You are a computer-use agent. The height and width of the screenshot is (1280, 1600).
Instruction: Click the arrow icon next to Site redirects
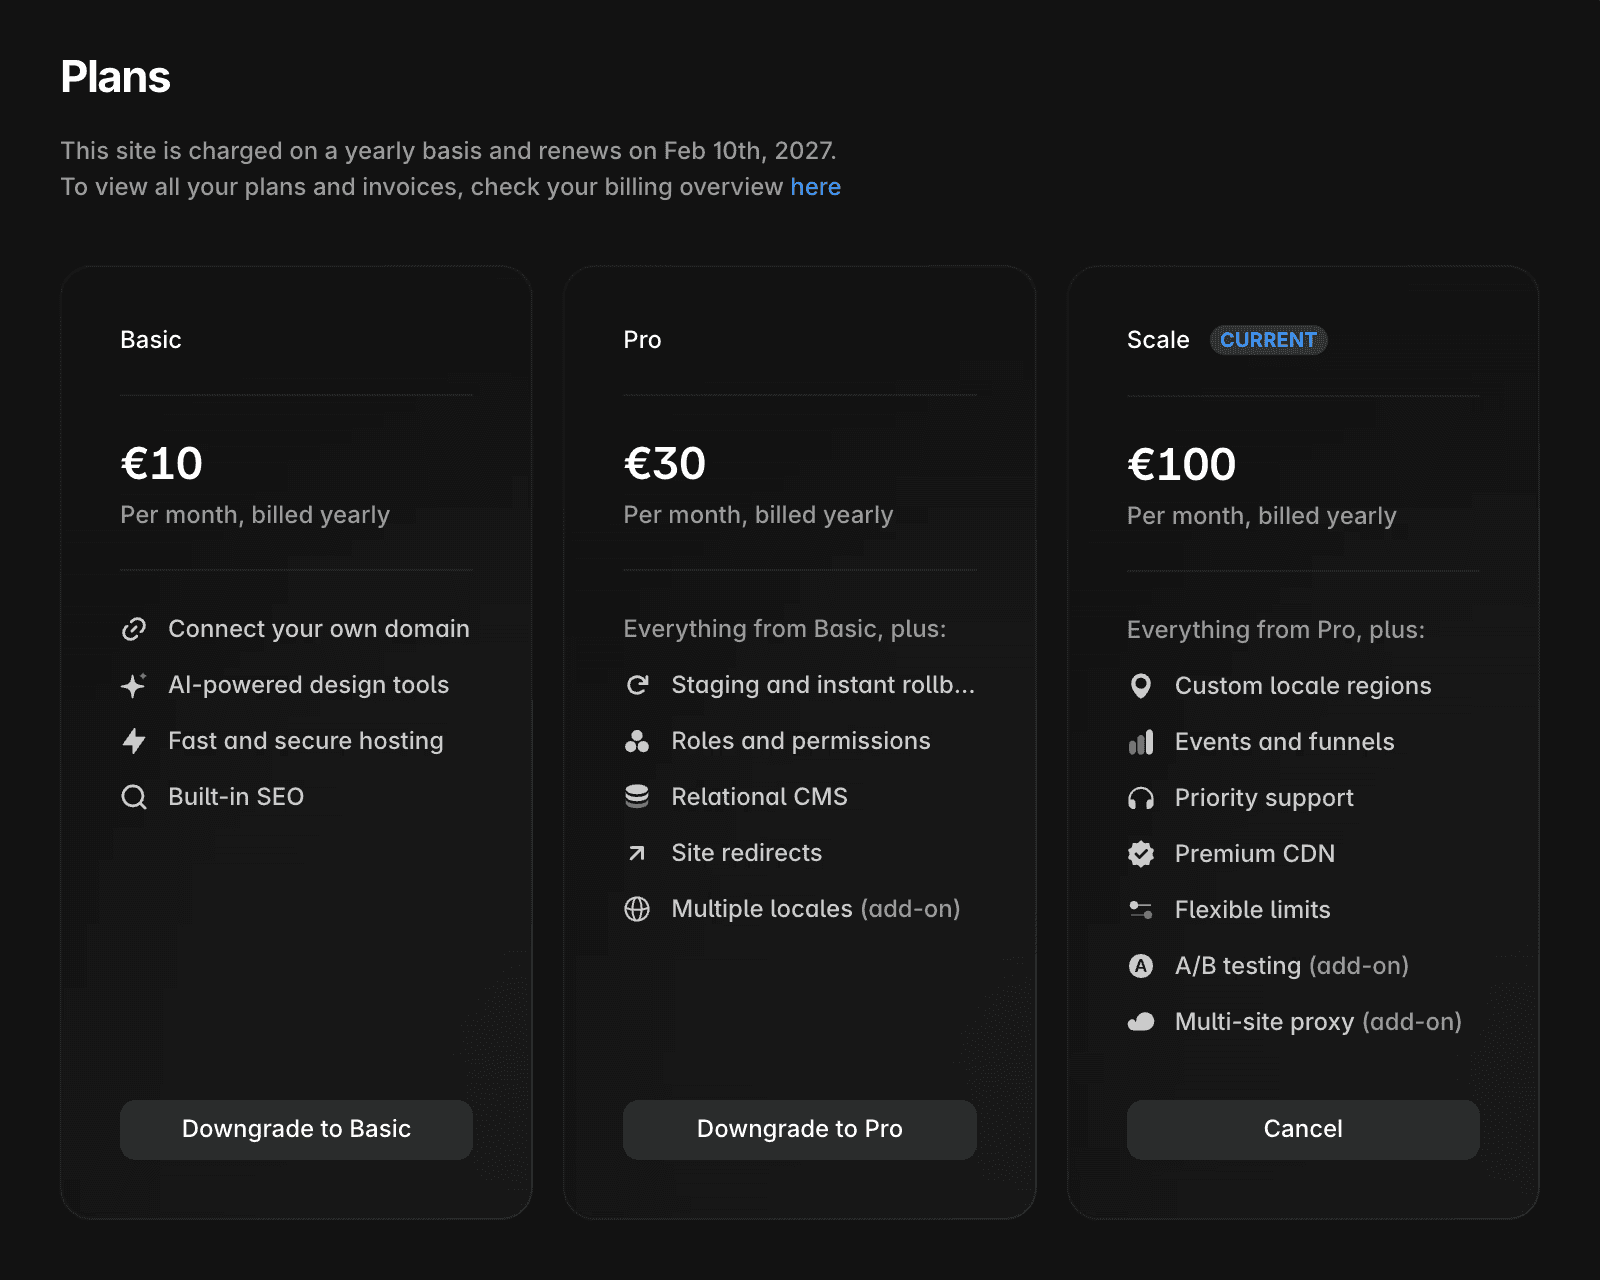coord(638,852)
